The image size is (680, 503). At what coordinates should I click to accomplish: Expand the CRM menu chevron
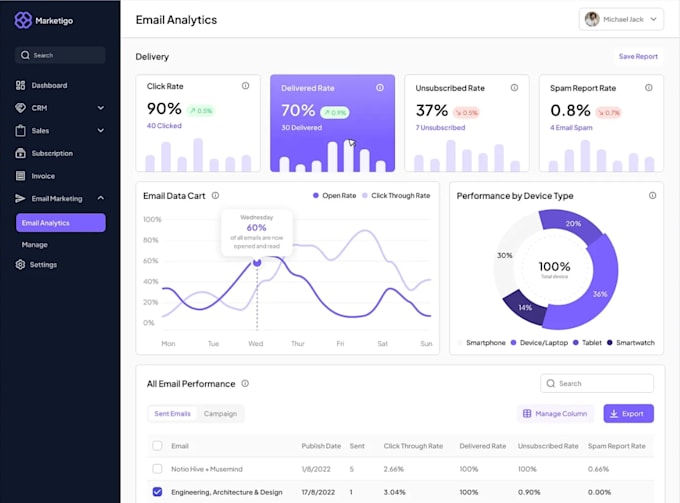pos(101,108)
